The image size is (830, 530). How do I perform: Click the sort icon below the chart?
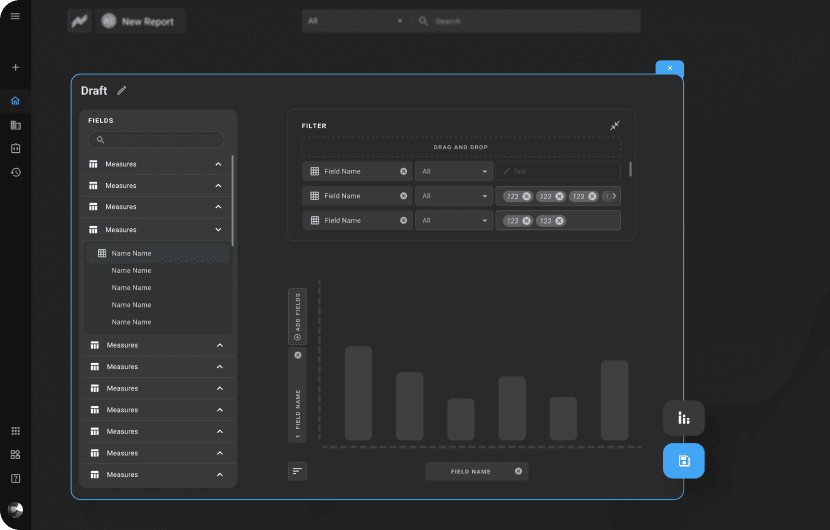[x=297, y=471]
